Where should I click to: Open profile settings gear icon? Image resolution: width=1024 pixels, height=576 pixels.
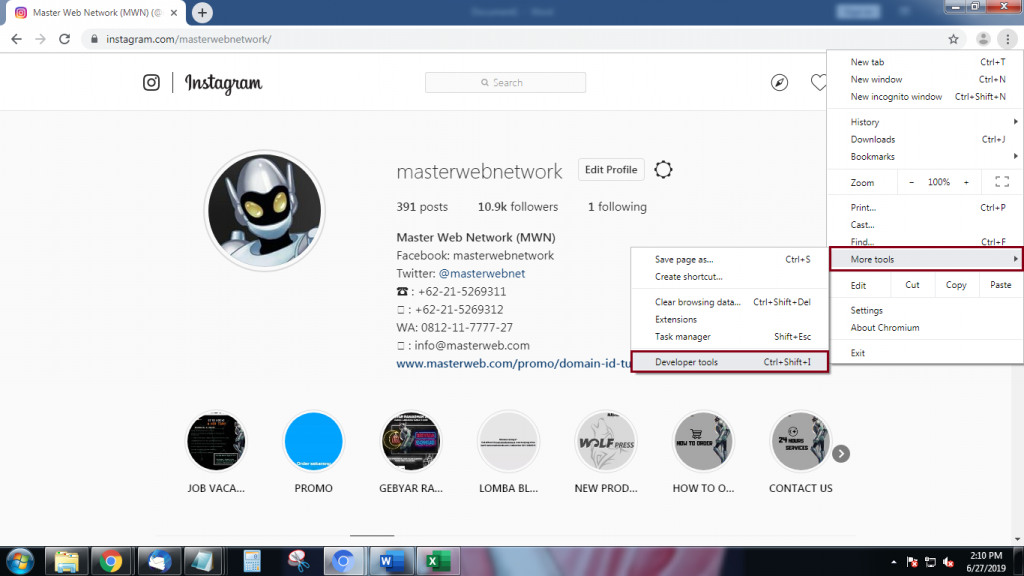point(663,170)
